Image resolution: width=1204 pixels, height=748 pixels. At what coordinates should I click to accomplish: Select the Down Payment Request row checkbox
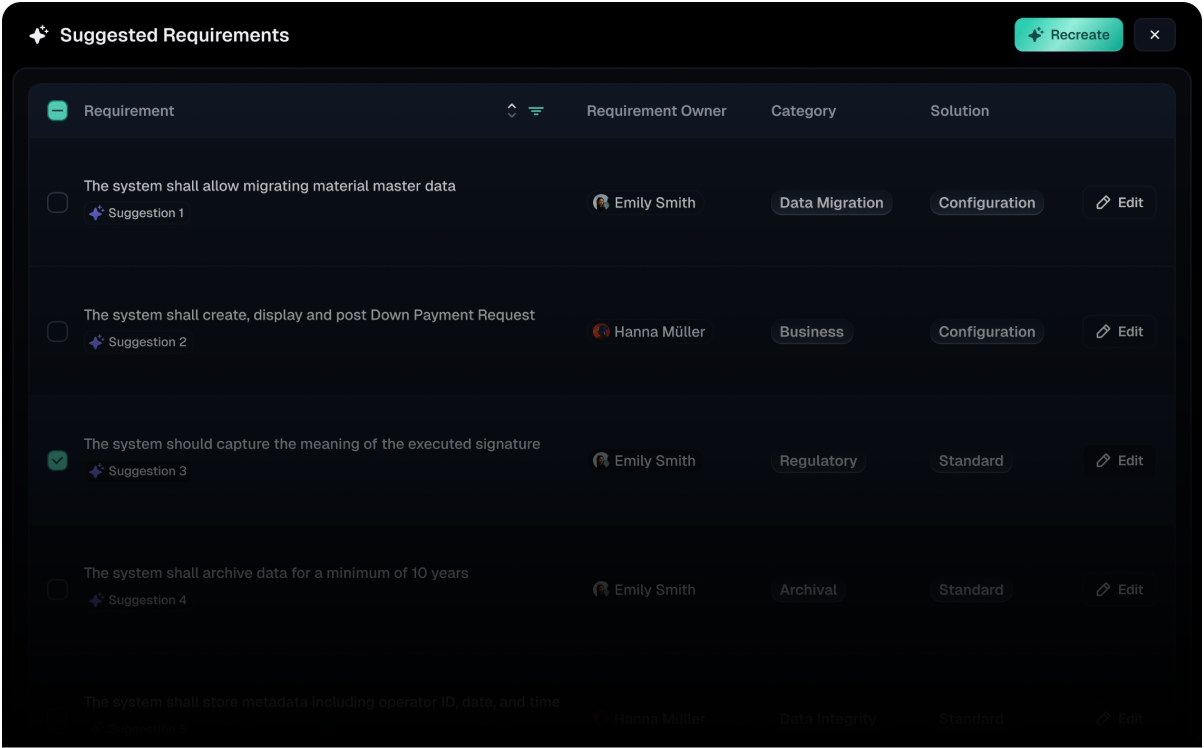[58, 332]
